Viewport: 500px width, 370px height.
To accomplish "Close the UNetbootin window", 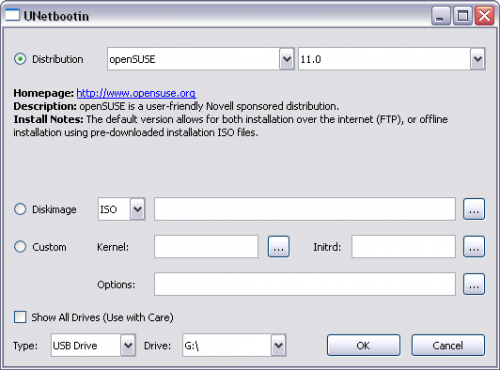I will click(484, 15).
